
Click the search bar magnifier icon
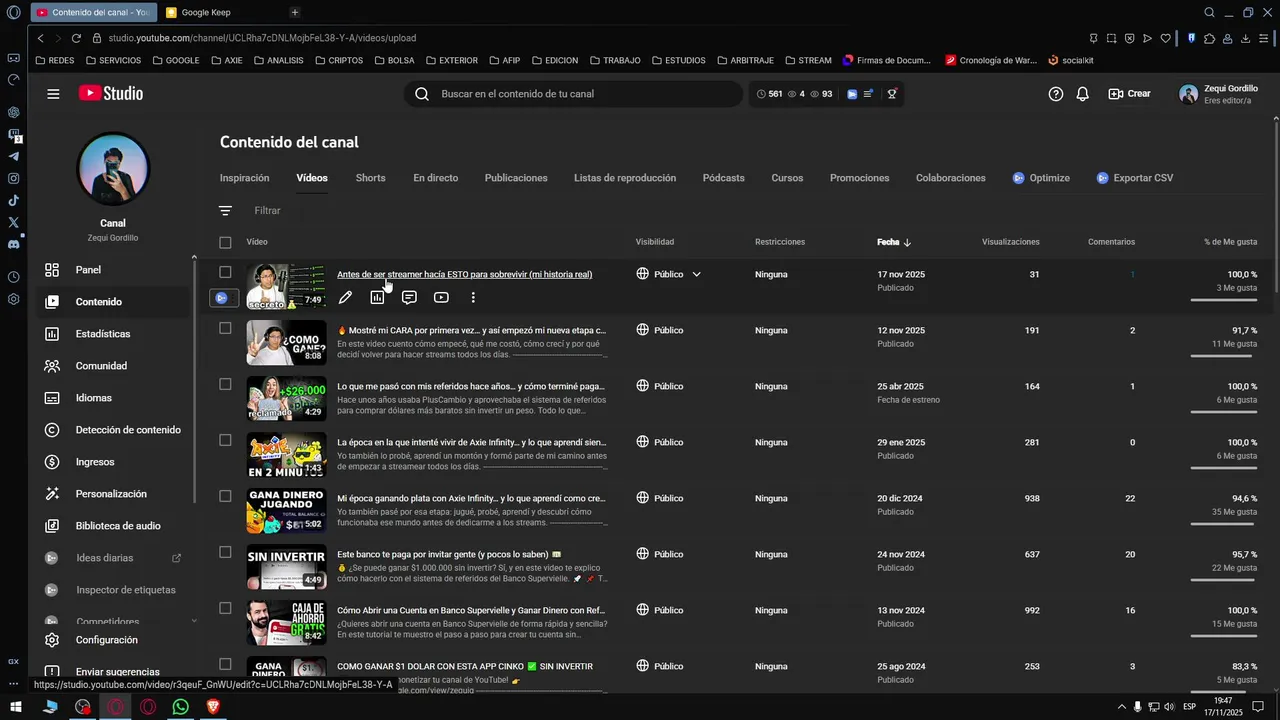pyautogui.click(x=422, y=94)
